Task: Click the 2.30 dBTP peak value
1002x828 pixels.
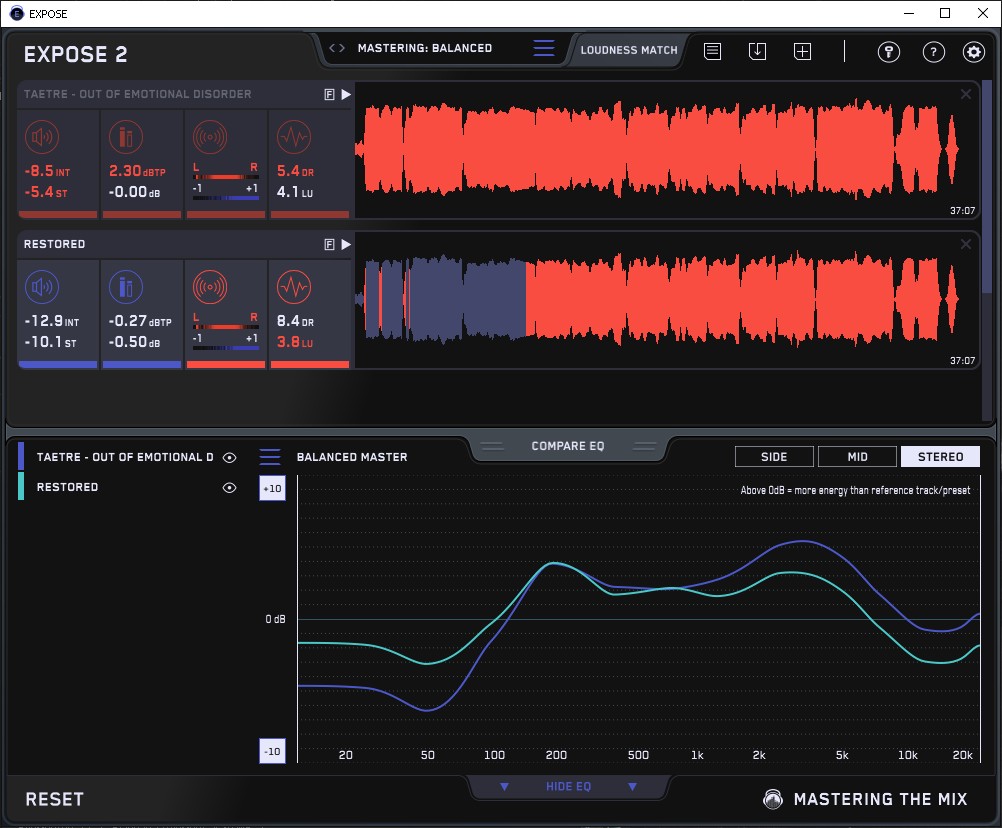Action: [137, 171]
